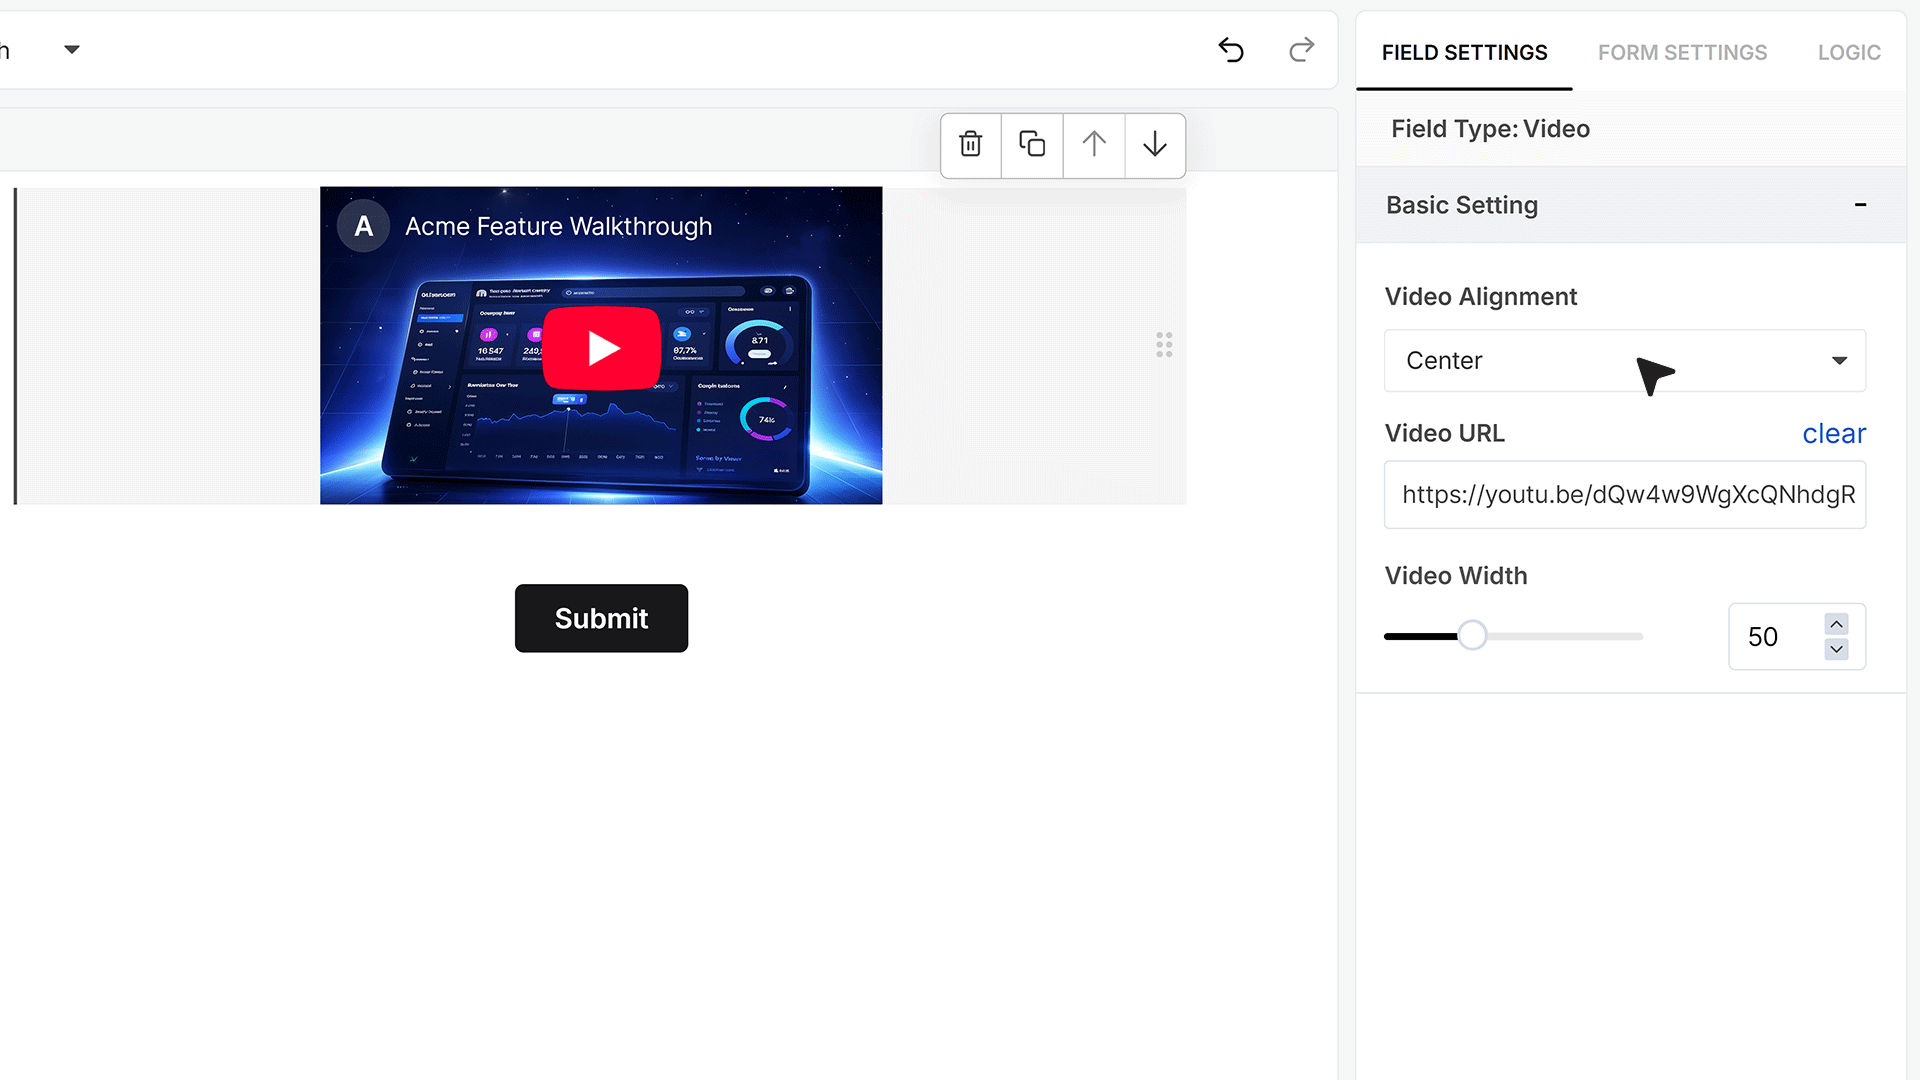Collapse the Basic Setting section
This screenshot has height=1080, width=1920.
click(1860, 205)
